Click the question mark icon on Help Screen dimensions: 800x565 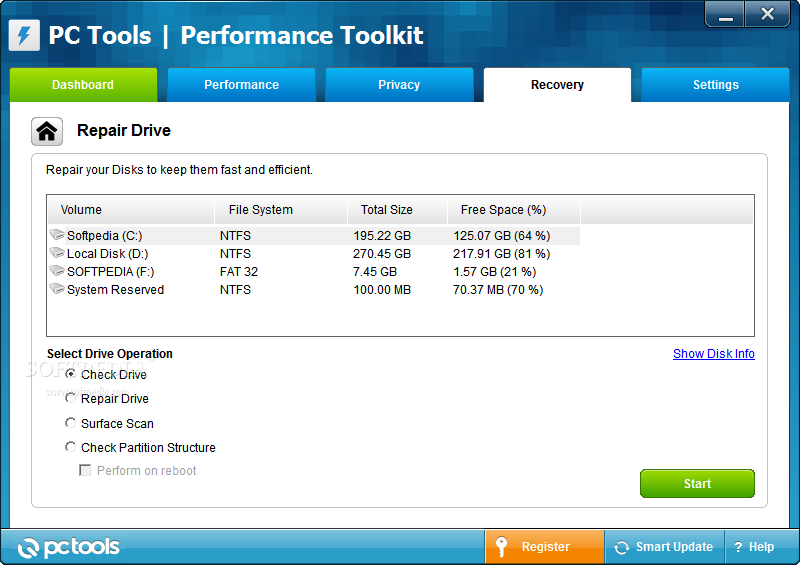point(738,547)
